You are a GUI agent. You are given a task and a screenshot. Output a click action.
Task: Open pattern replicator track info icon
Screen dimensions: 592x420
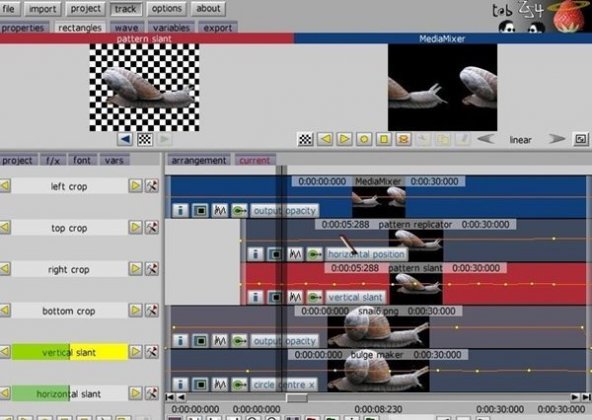[256, 254]
